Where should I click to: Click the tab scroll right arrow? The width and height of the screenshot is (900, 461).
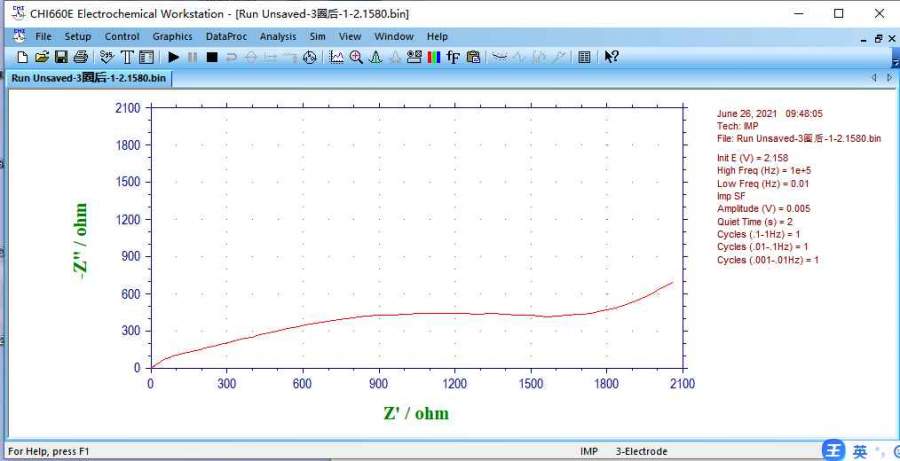tap(888, 78)
